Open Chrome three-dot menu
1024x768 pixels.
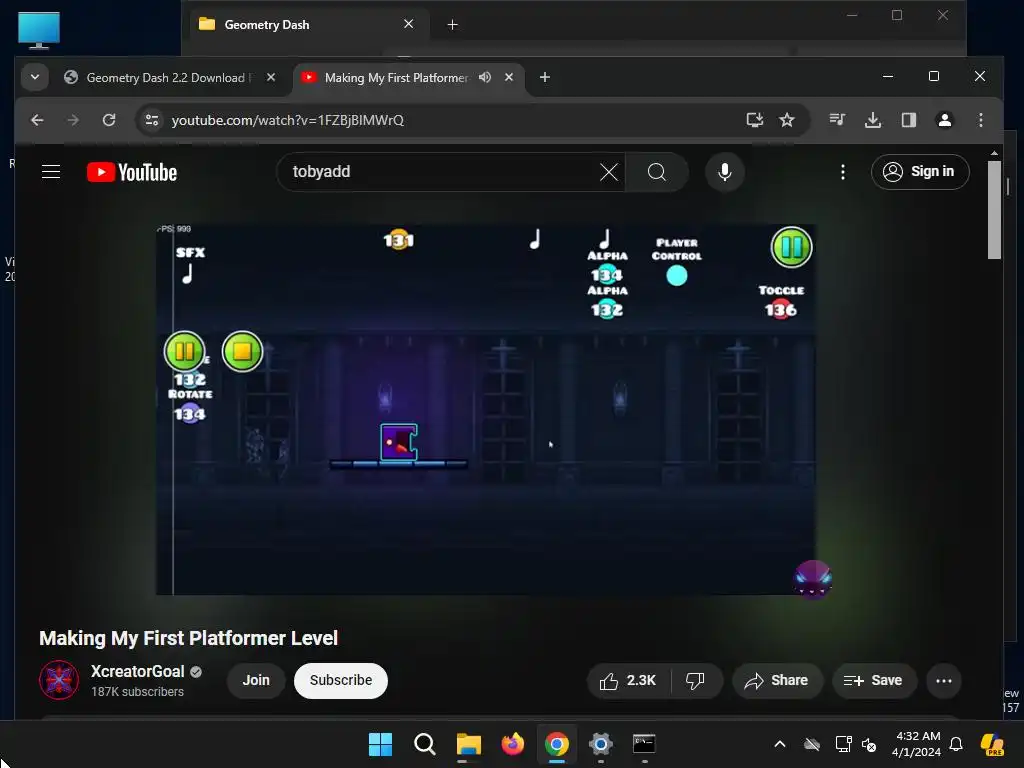pyautogui.click(x=980, y=120)
